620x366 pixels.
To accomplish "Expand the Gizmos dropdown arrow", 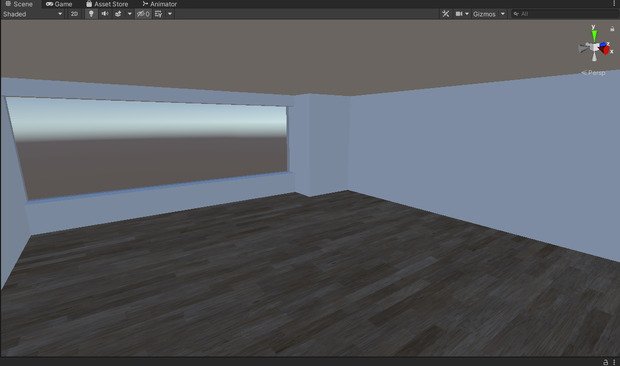I will point(503,14).
